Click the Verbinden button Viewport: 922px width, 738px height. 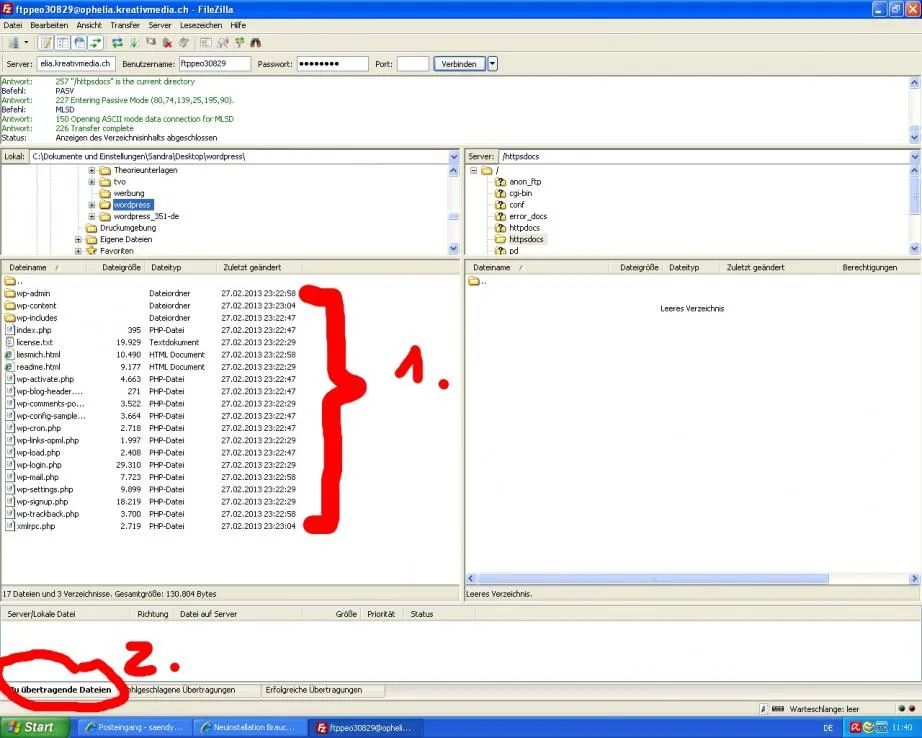459,64
